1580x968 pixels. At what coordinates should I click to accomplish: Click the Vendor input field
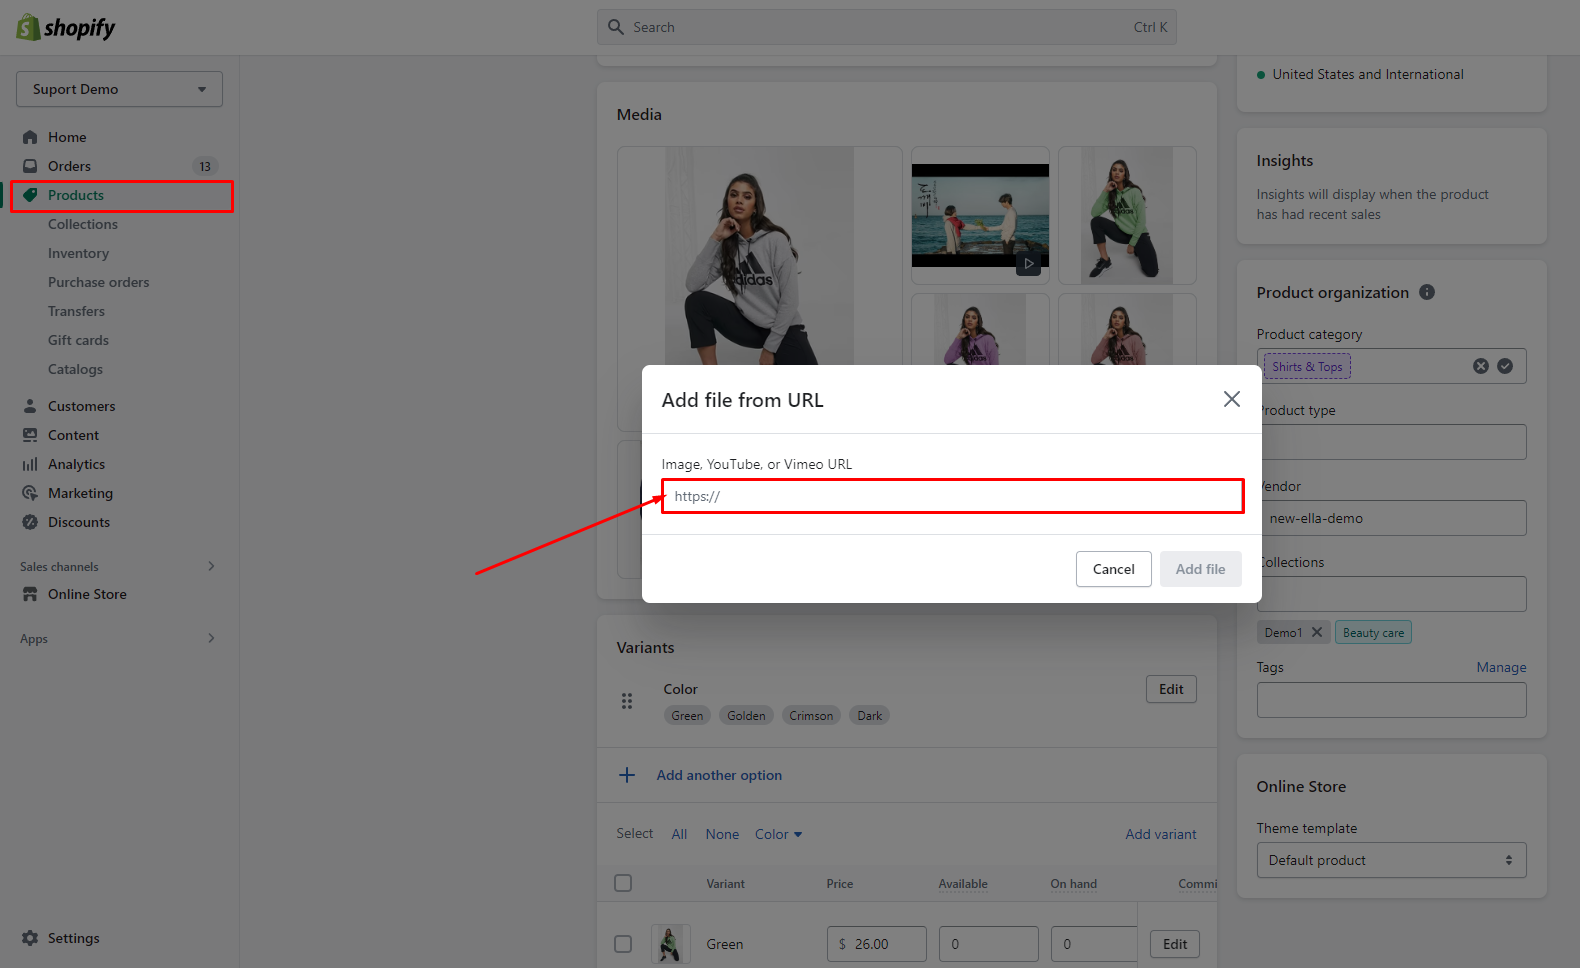coord(1391,518)
